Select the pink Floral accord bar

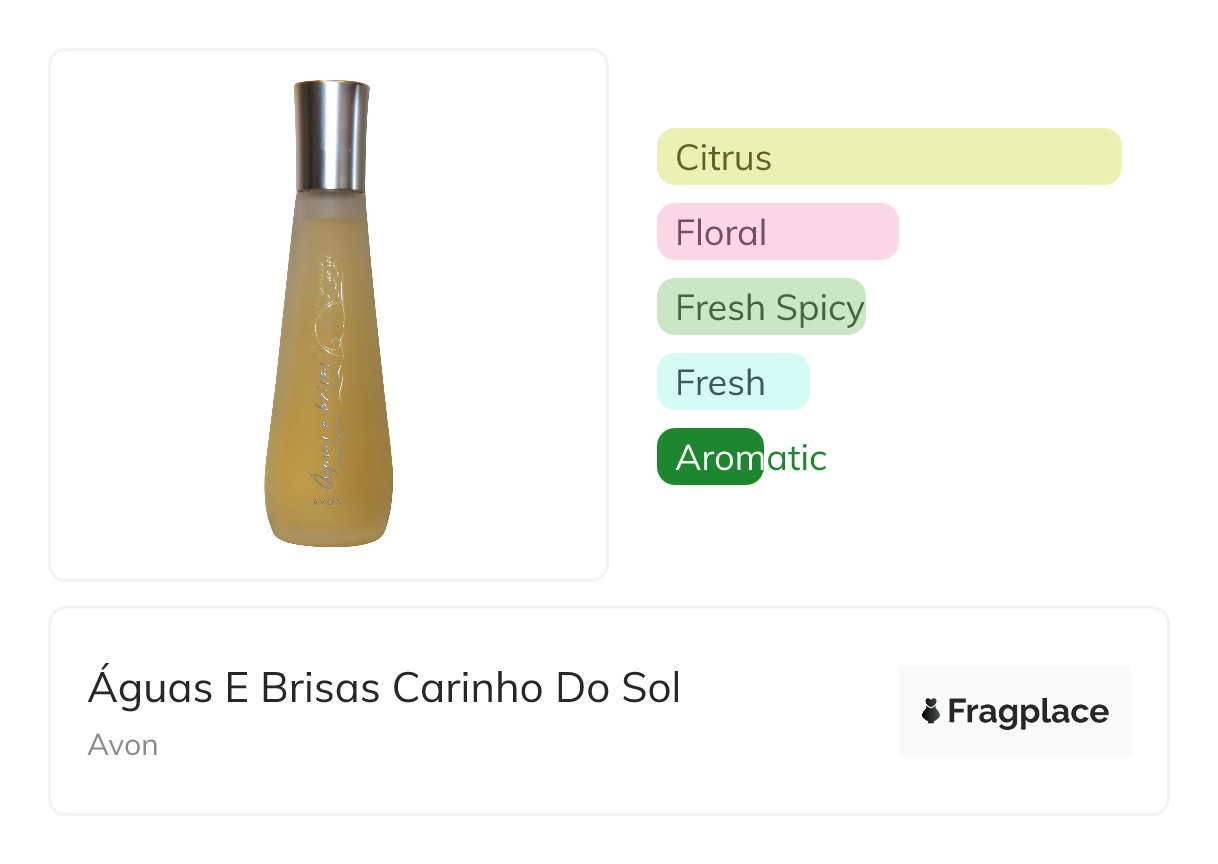(777, 232)
